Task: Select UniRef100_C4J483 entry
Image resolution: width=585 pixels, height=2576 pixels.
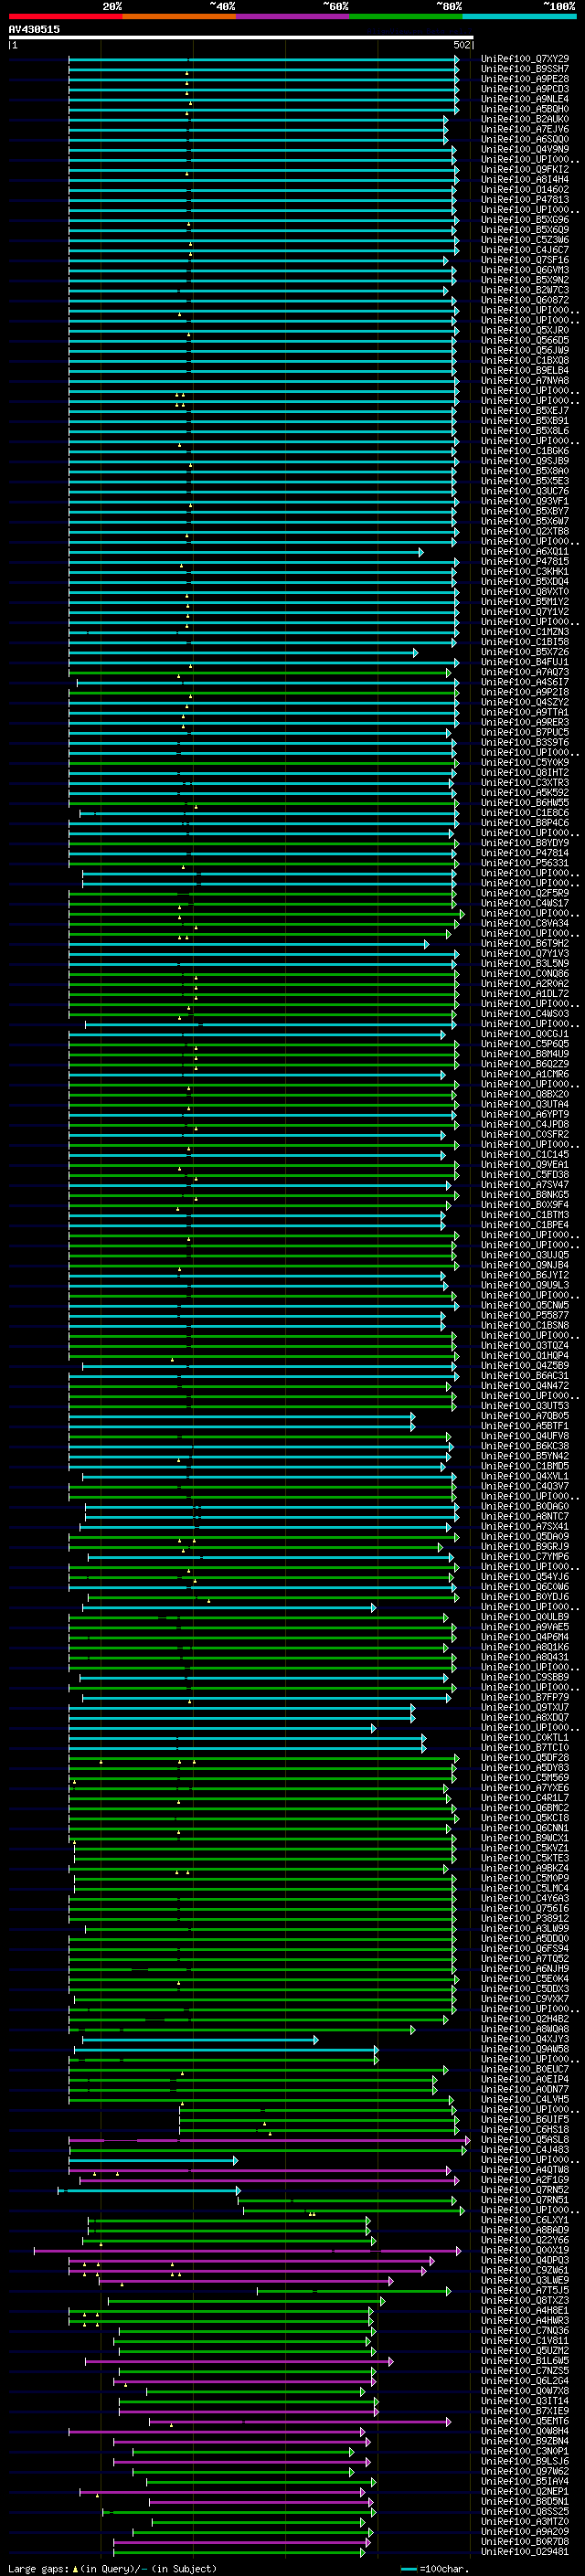Action: click(525, 2150)
